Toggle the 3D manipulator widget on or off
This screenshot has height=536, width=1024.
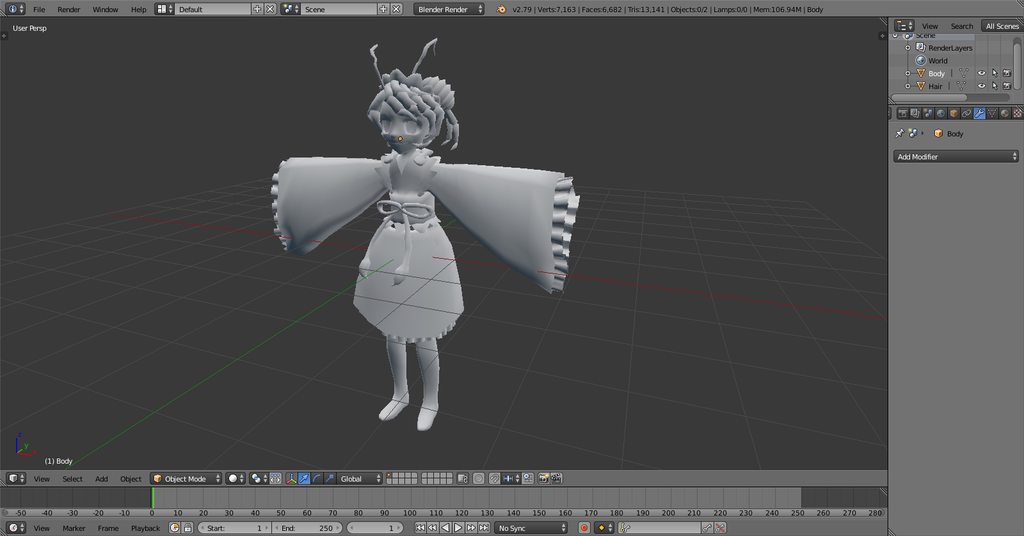pyautogui.click(x=291, y=479)
